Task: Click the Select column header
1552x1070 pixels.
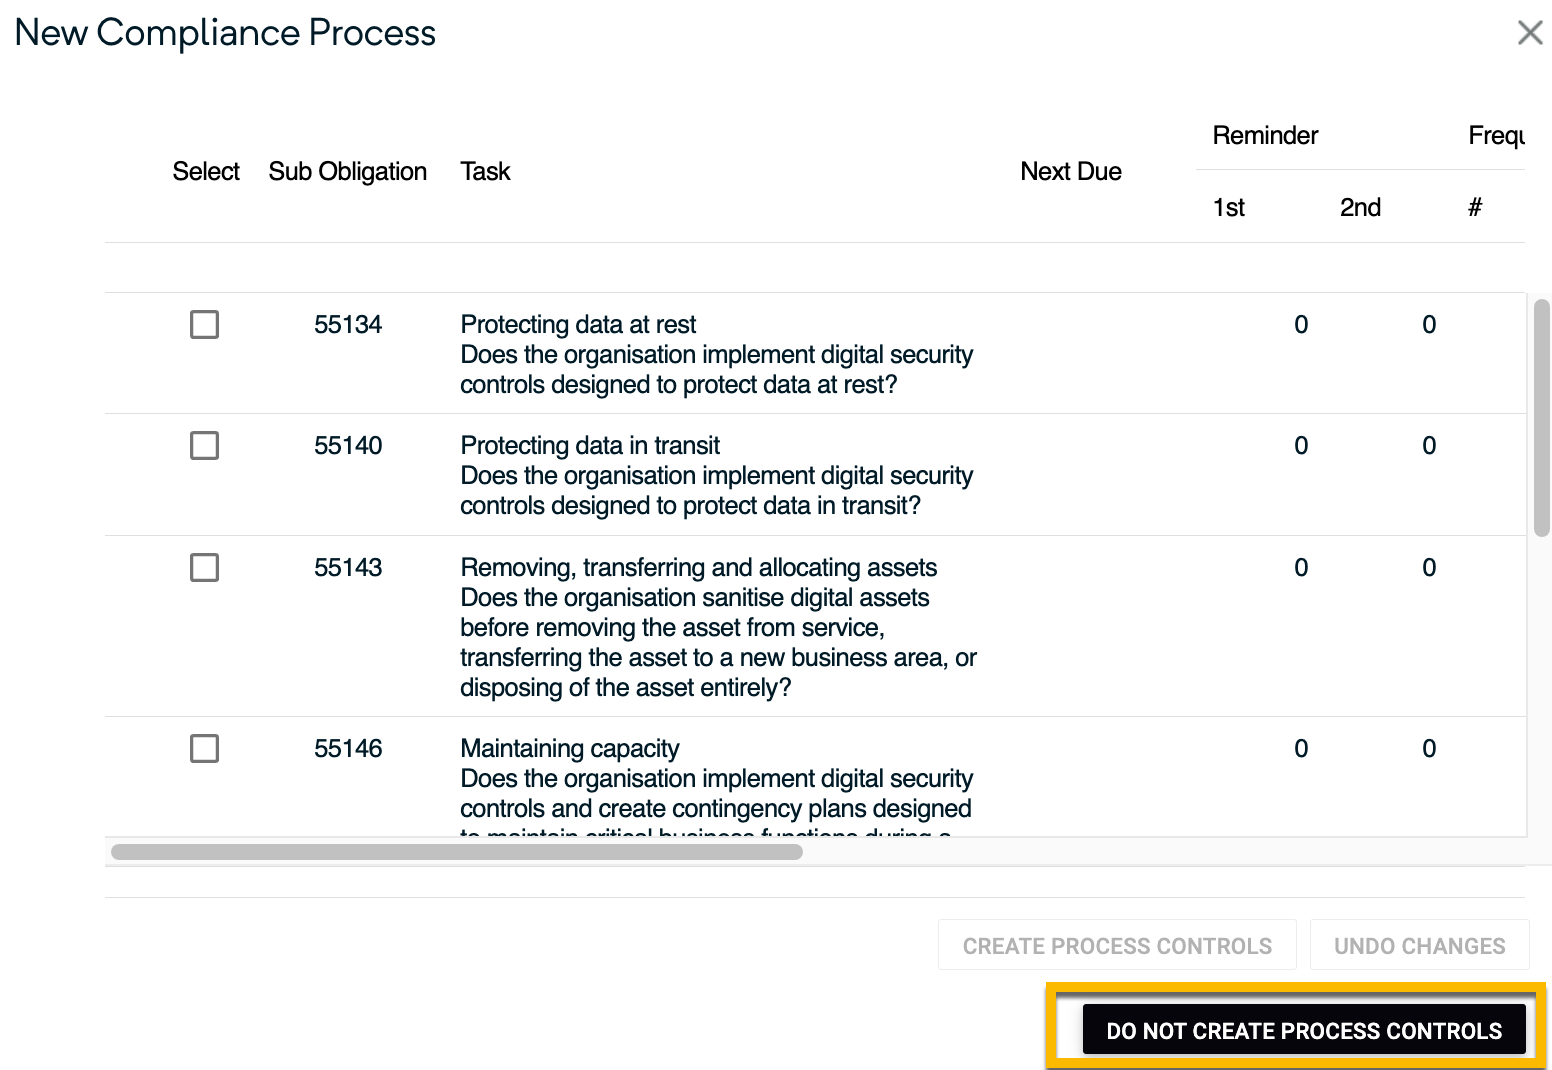Action: point(205,172)
